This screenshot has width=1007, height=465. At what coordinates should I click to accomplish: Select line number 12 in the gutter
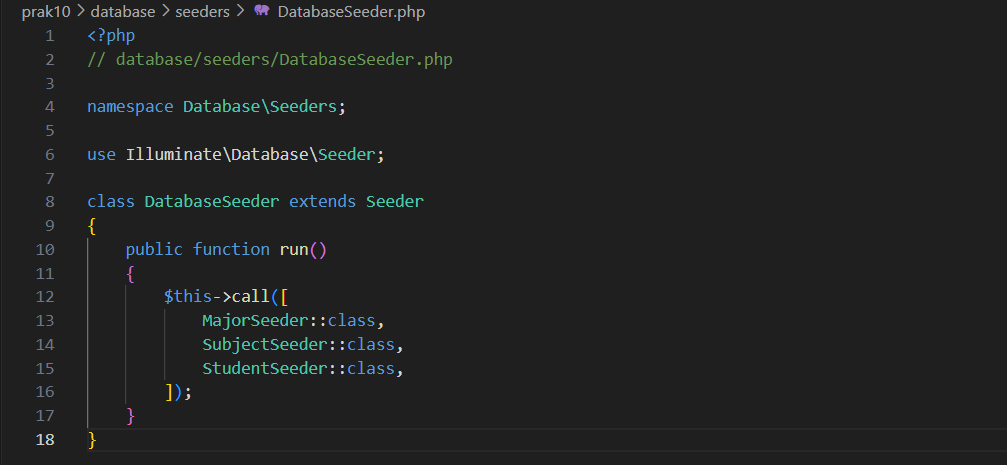[46, 297]
